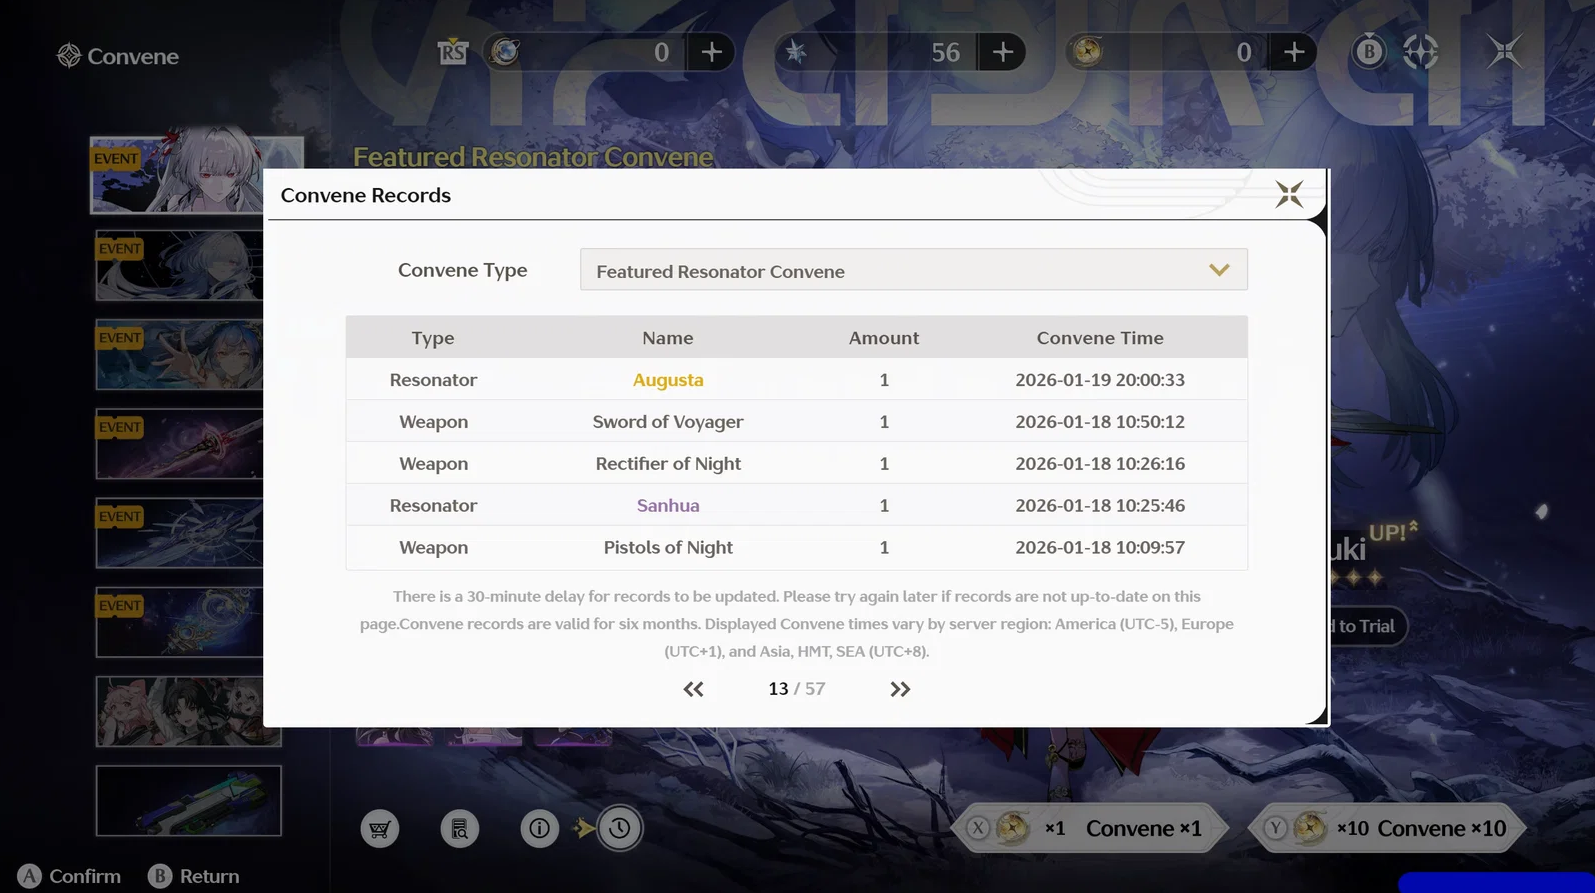Click the Convene ×1 button
The width and height of the screenshot is (1595, 893).
pos(1092,829)
